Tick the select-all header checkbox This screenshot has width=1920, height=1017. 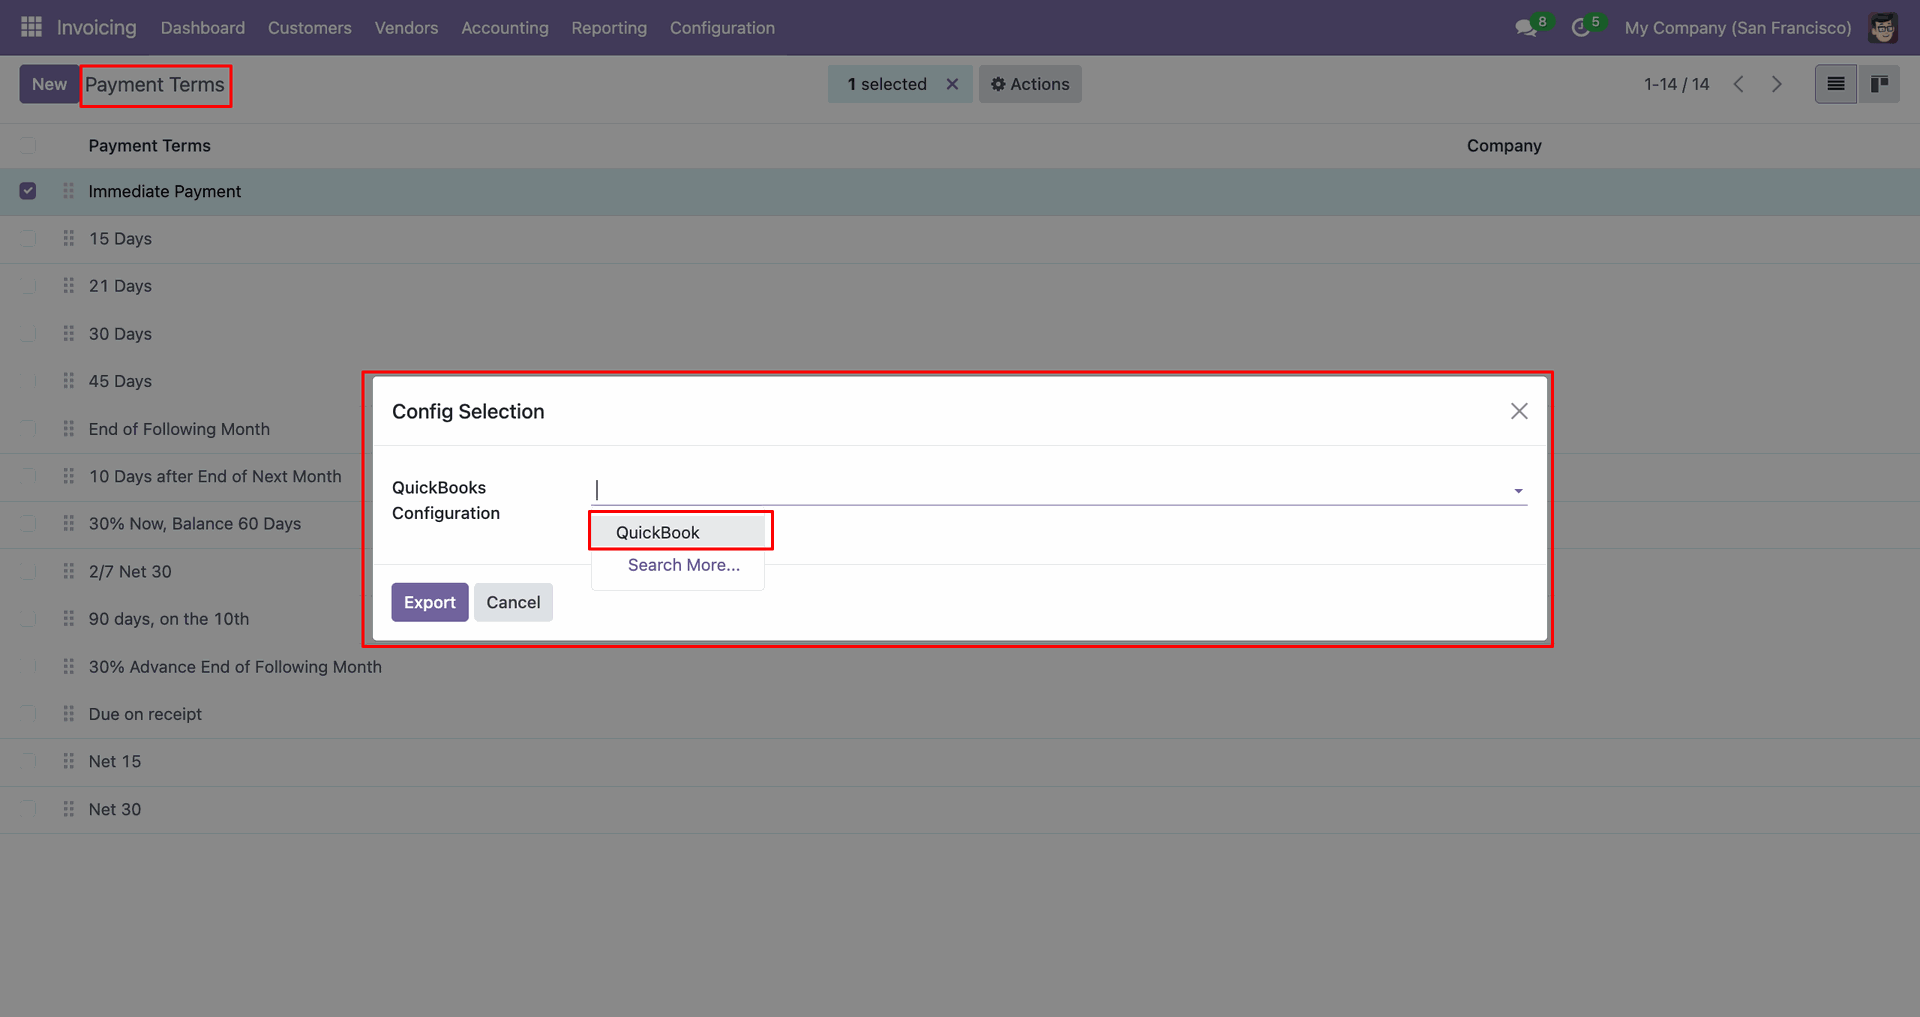pos(28,146)
